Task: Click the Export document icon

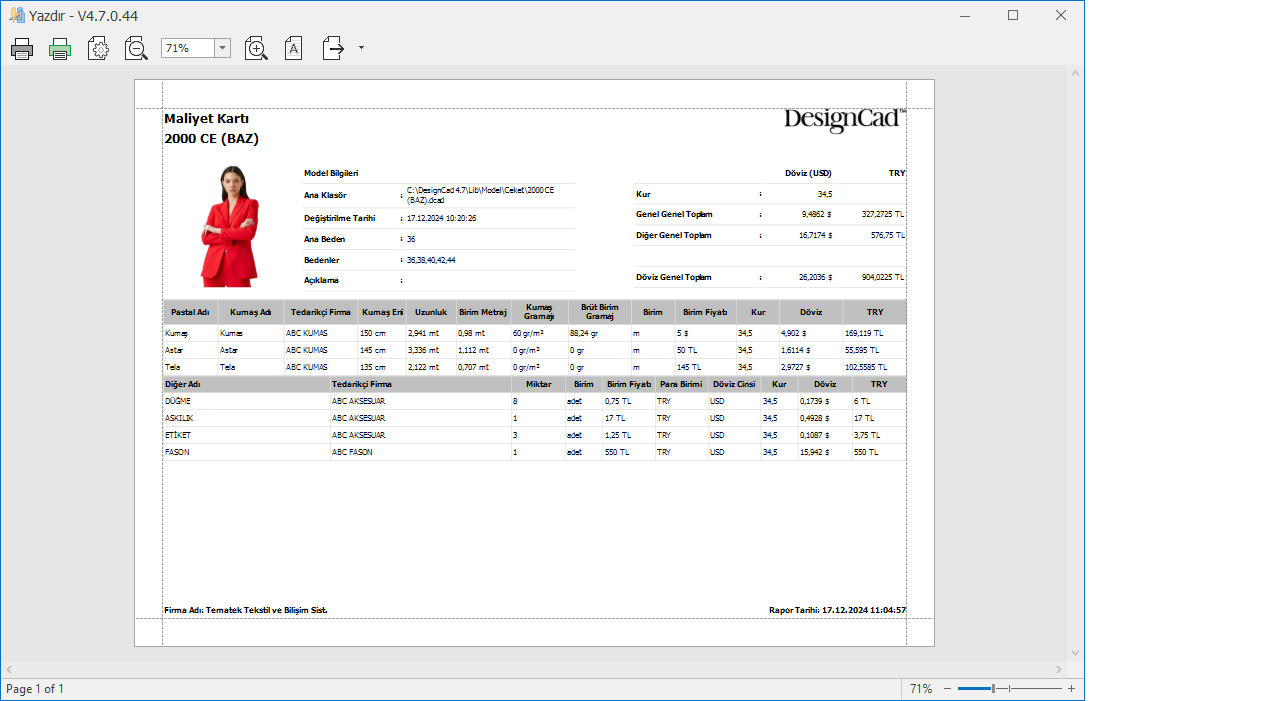Action: pyautogui.click(x=333, y=48)
